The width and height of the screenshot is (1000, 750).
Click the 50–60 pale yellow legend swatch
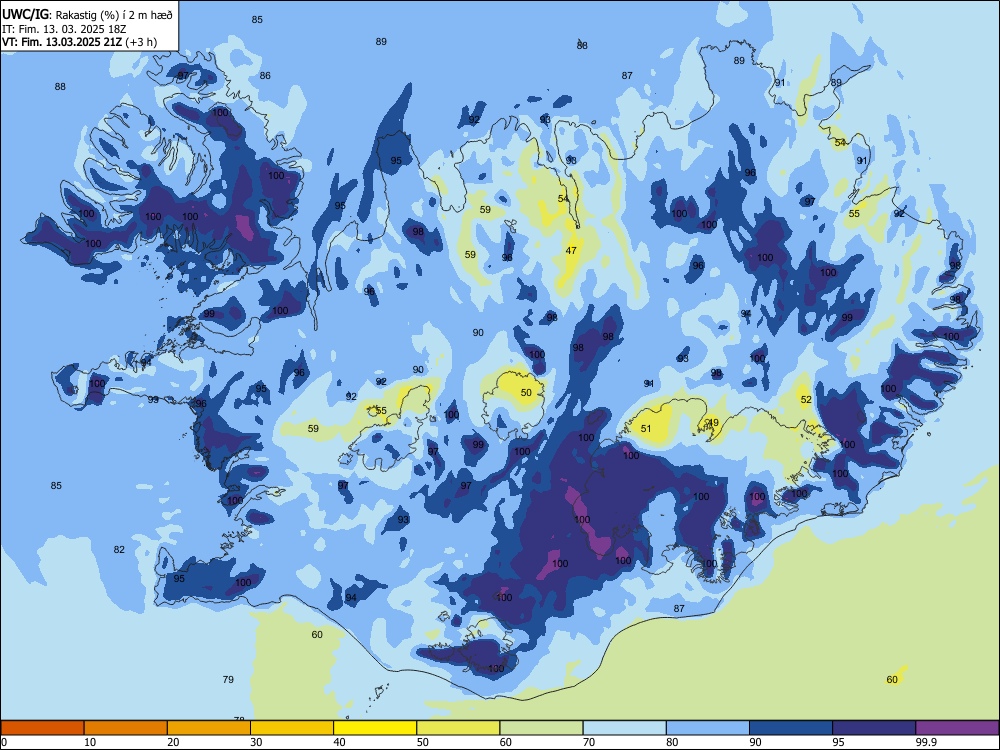pos(458,728)
